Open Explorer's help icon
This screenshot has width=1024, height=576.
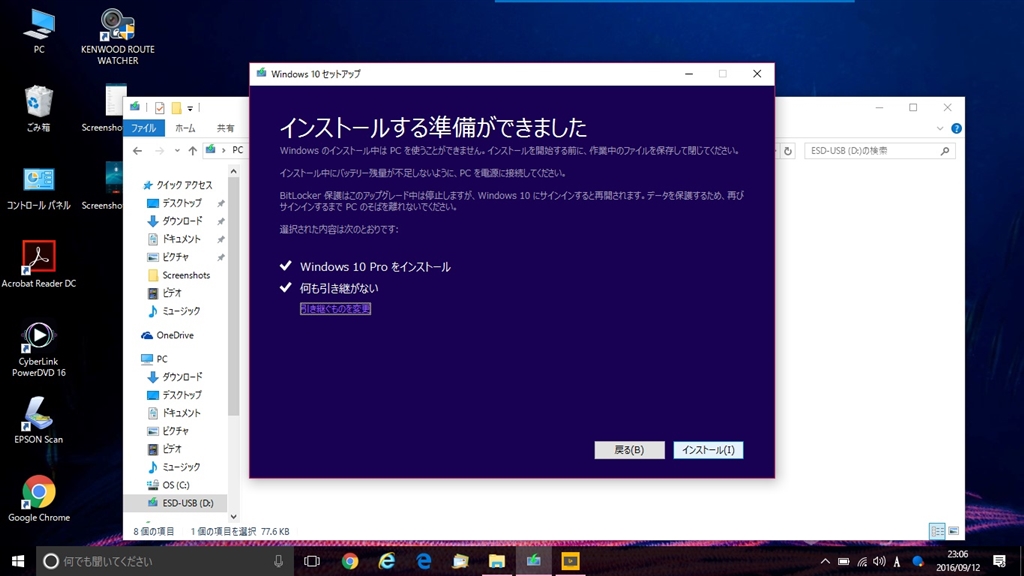[956, 129]
